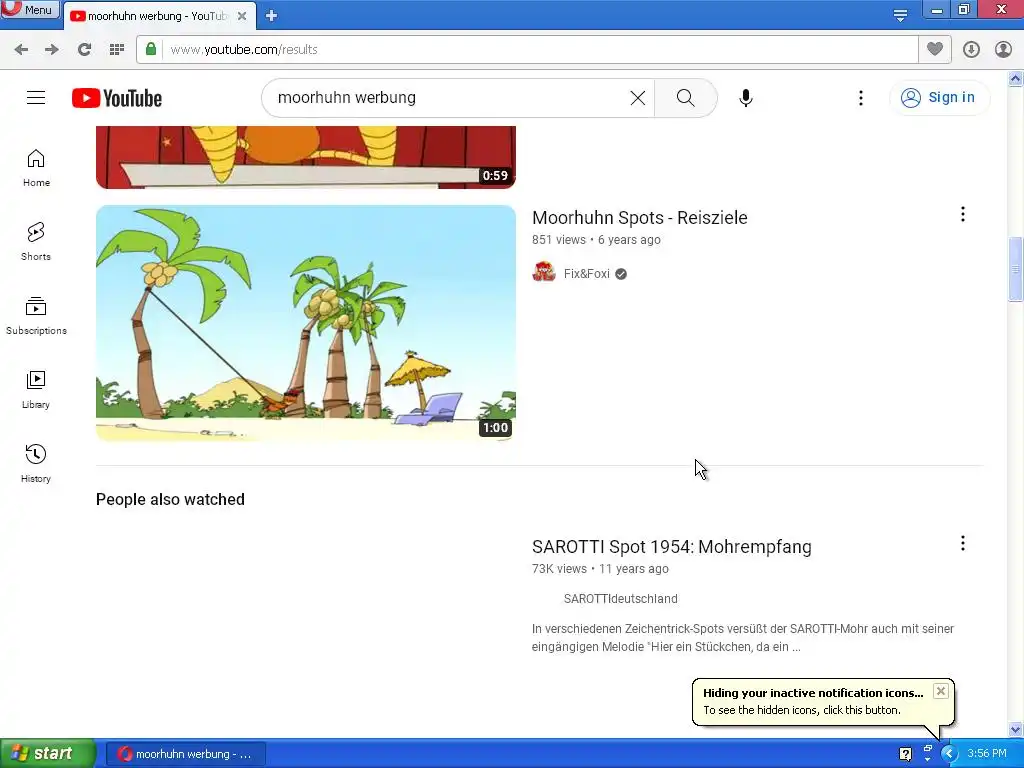The image size is (1024, 768).
Task: Start voice search with microphone
Action: (x=746, y=98)
